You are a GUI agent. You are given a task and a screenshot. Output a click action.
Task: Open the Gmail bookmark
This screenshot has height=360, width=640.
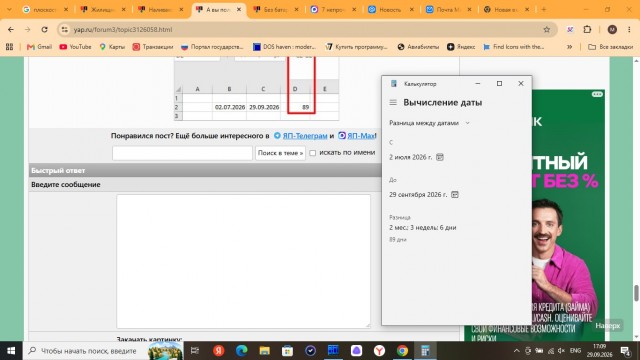pos(40,47)
